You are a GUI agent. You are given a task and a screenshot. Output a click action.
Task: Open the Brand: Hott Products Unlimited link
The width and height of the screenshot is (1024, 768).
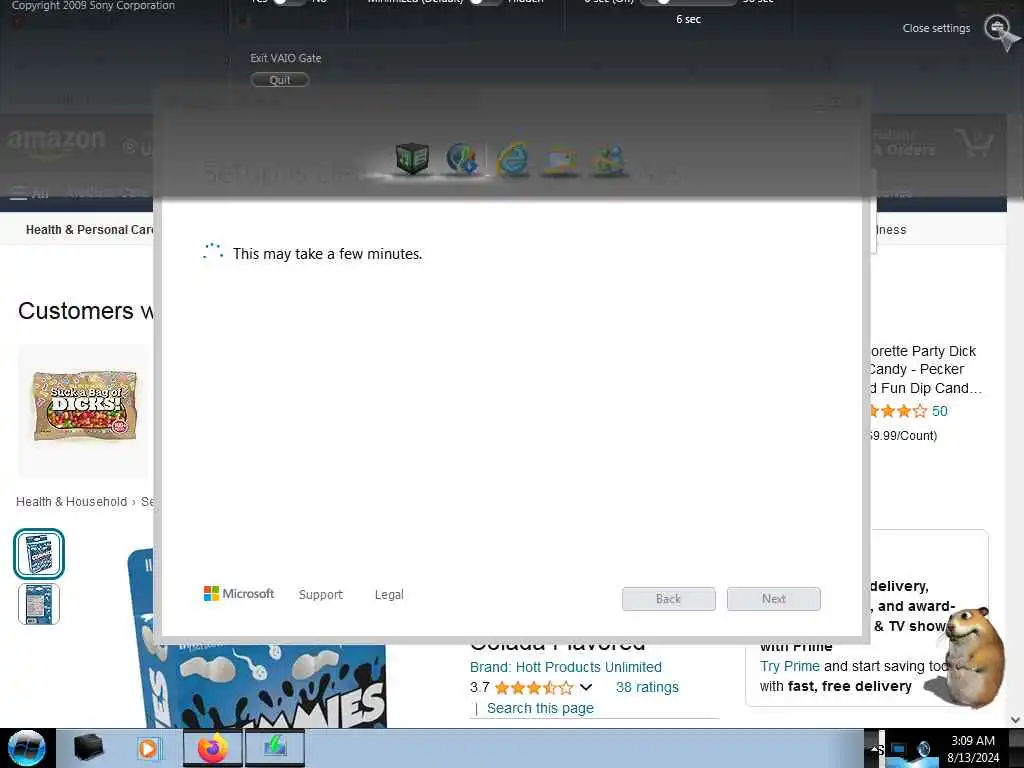tap(566, 667)
